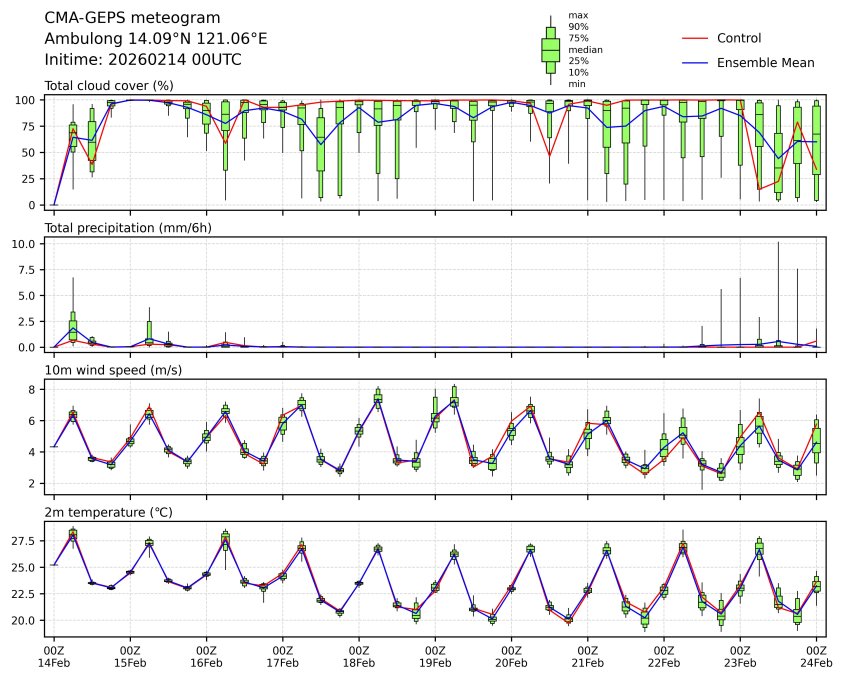Click the 27.5 tick on temperature axis
844x680 pixels.
25,541
